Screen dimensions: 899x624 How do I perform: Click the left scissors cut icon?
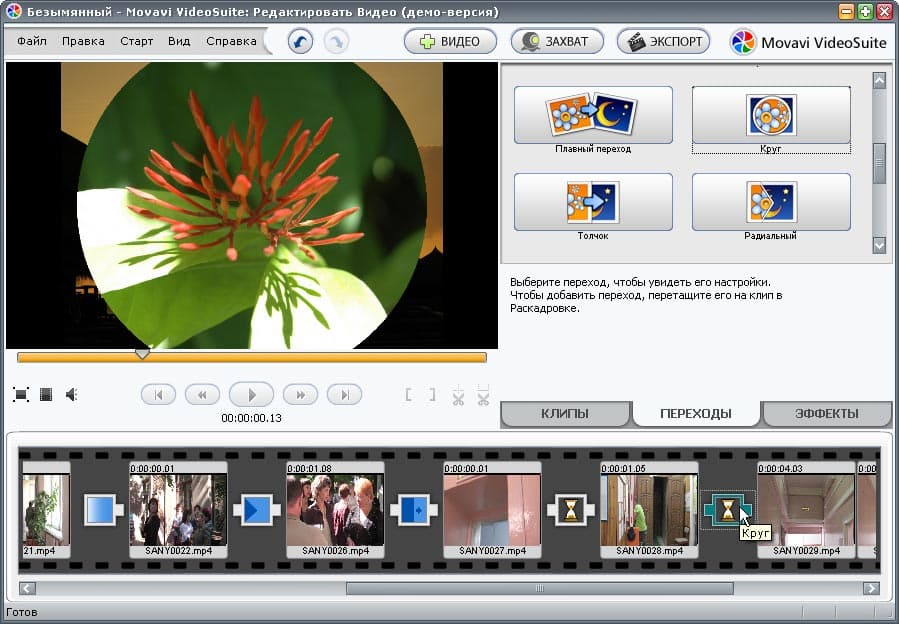458,395
